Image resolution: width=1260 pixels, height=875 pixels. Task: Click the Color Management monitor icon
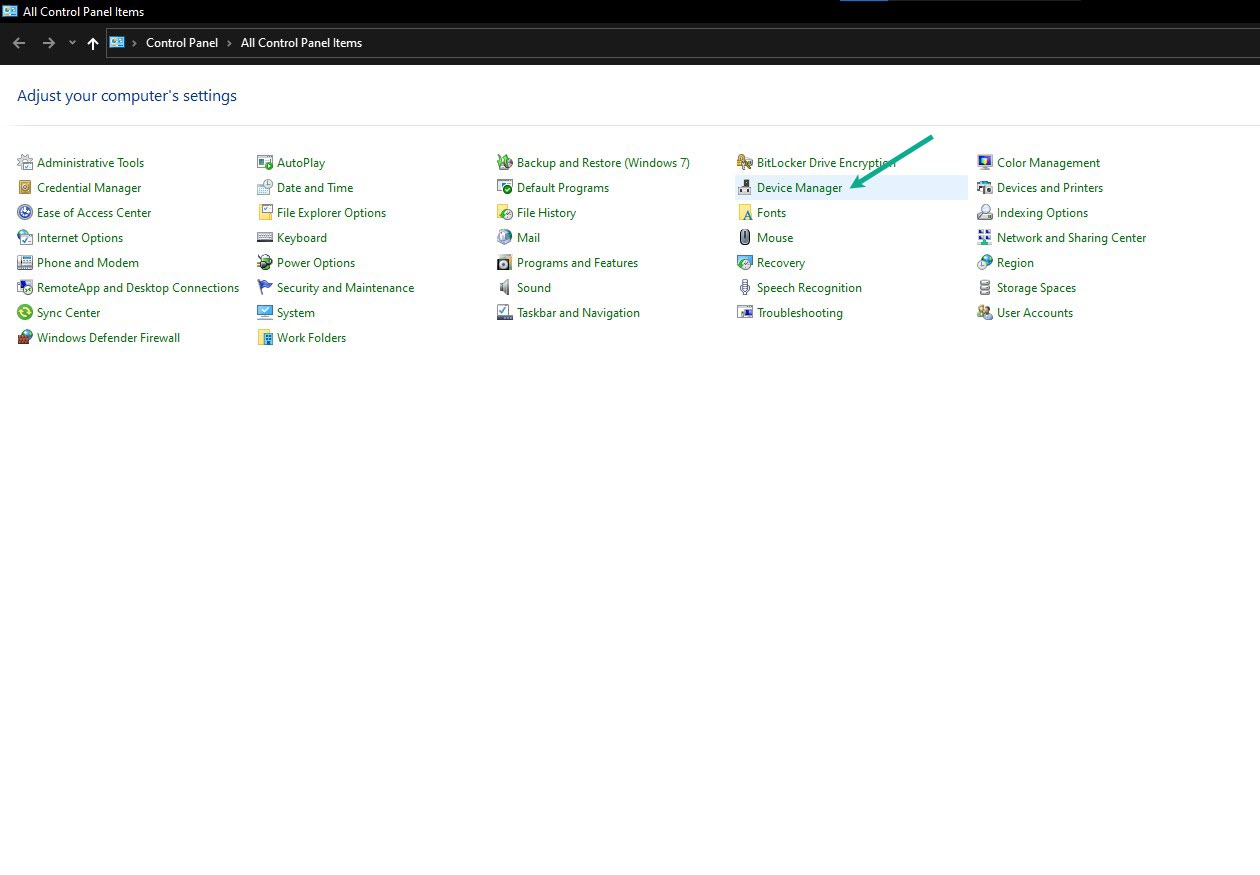click(x=985, y=162)
